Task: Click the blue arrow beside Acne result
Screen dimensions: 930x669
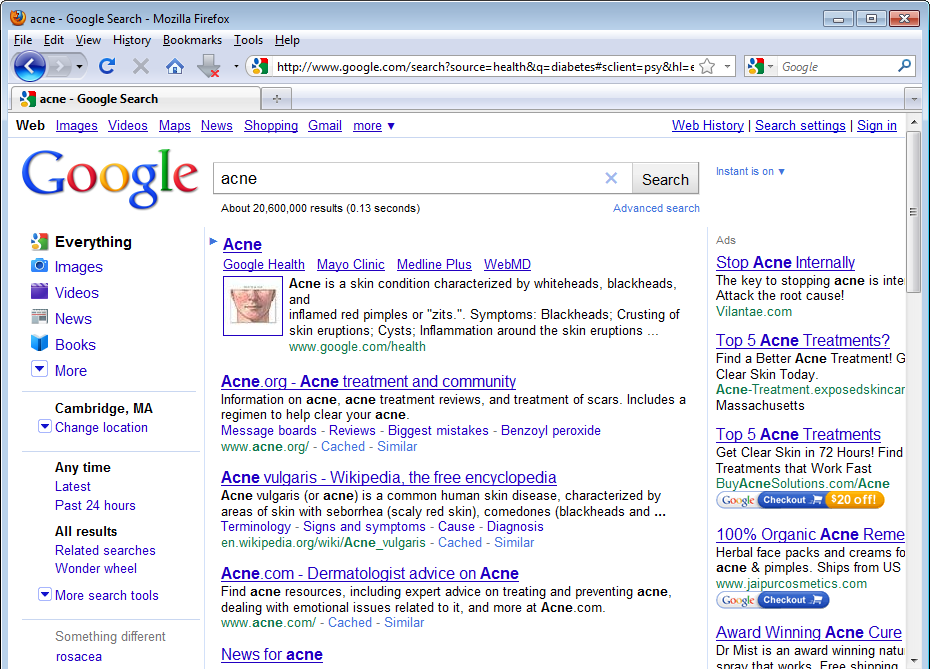Action: click(x=213, y=241)
